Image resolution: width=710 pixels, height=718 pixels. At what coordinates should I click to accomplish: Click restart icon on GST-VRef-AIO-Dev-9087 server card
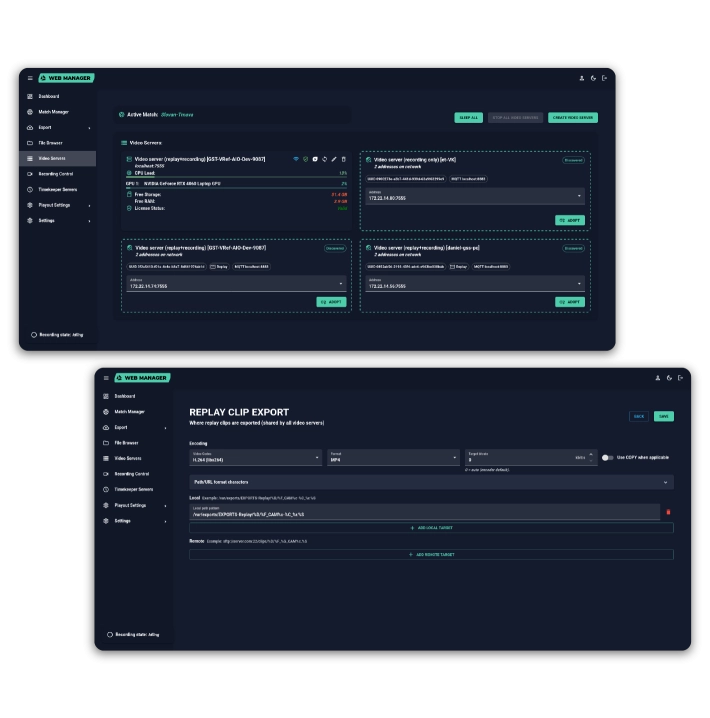(325, 159)
